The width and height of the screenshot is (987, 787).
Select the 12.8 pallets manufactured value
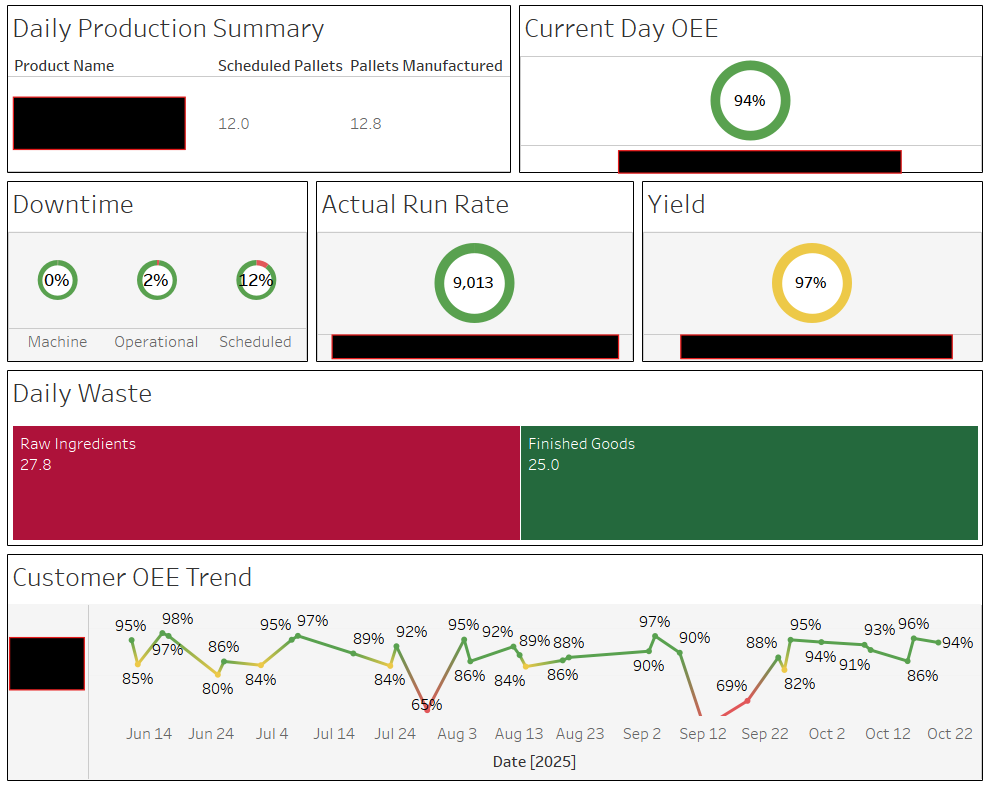365,124
